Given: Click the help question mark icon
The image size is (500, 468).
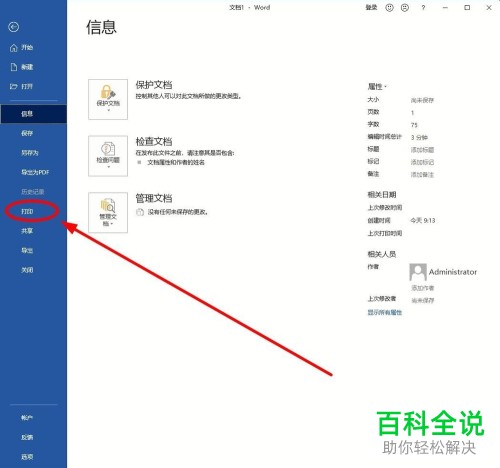Looking at the screenshot, I should coord(423,8).
